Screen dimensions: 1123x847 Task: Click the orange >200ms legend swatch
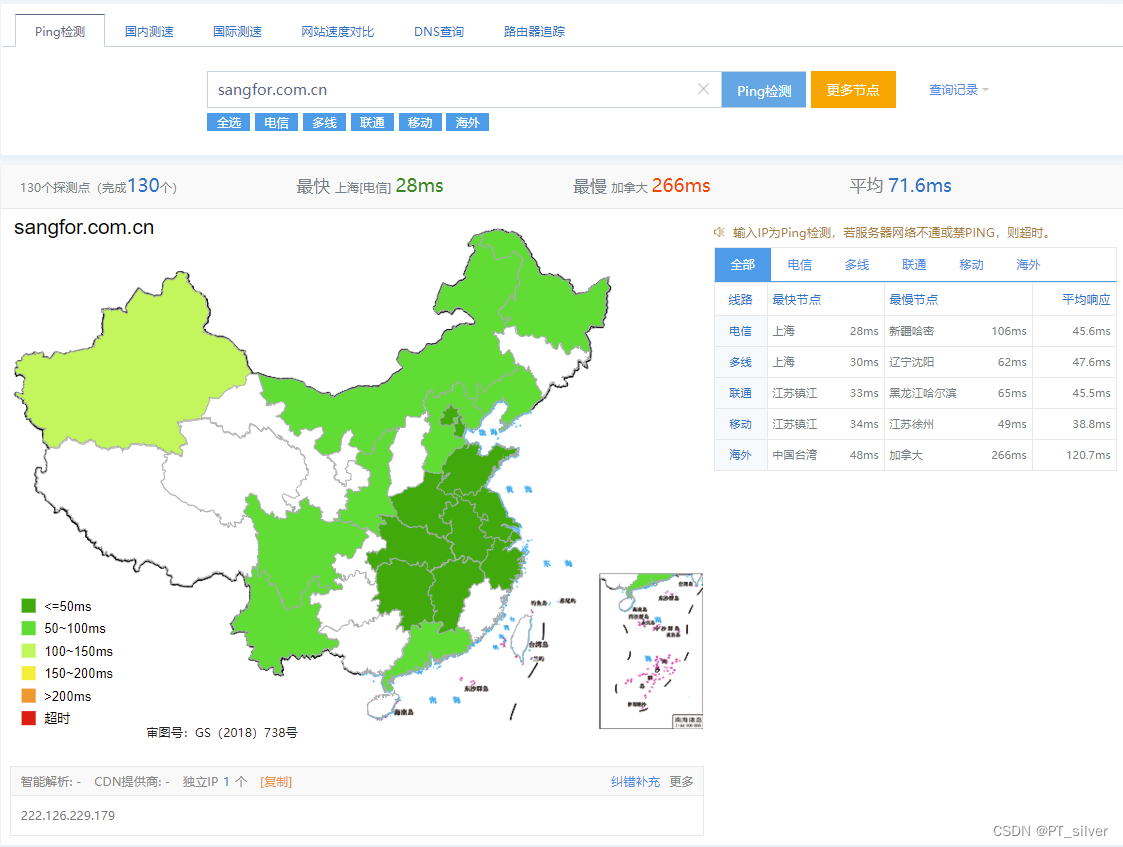[x=29, y=696]
